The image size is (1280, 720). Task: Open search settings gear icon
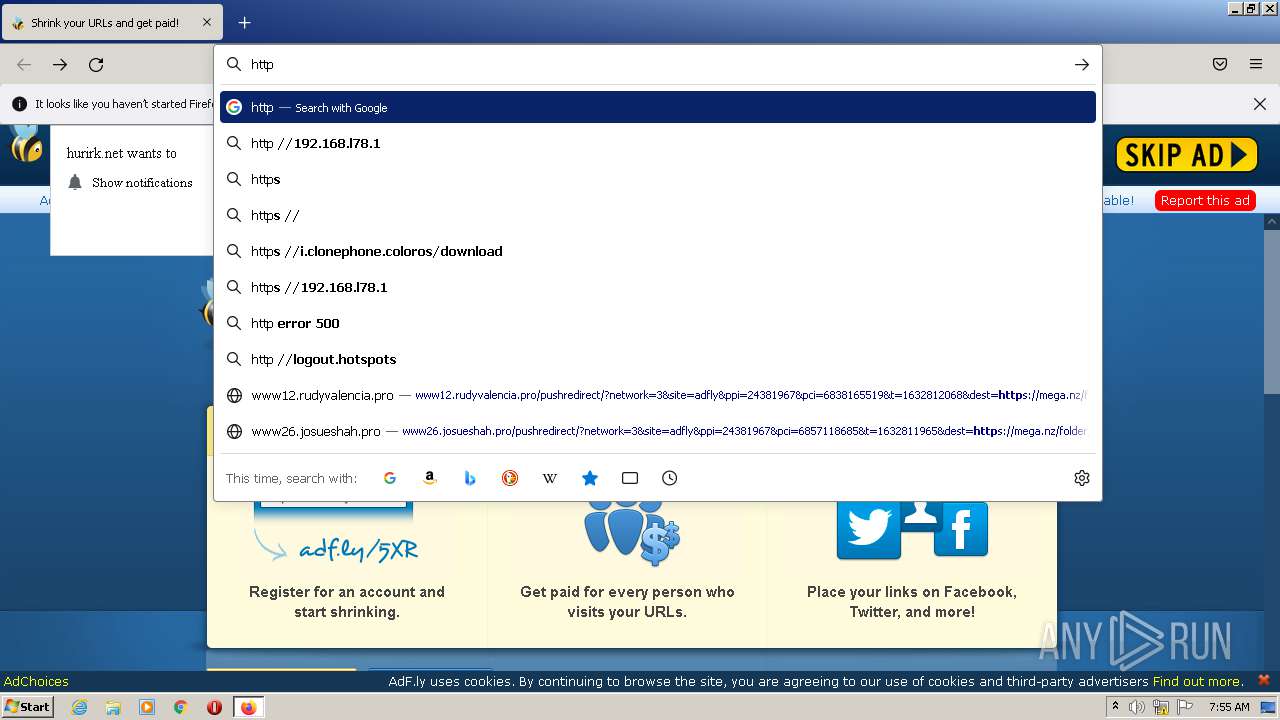pos(1081,478)
